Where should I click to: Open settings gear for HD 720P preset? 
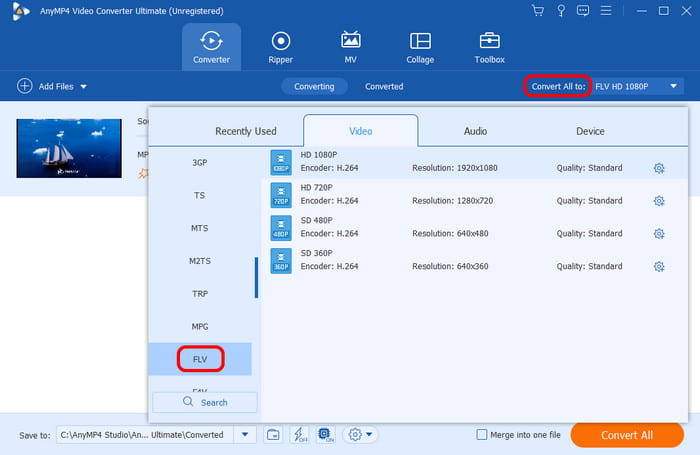[x=659, y=201]
